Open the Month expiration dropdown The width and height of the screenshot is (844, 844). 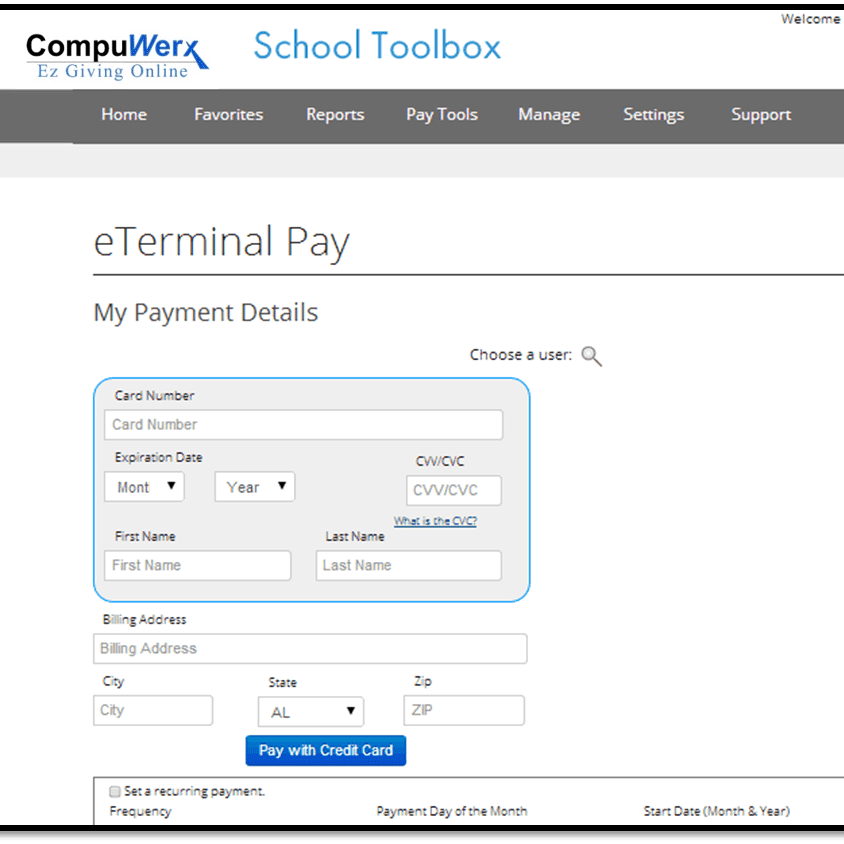click(x=144, y=487)
